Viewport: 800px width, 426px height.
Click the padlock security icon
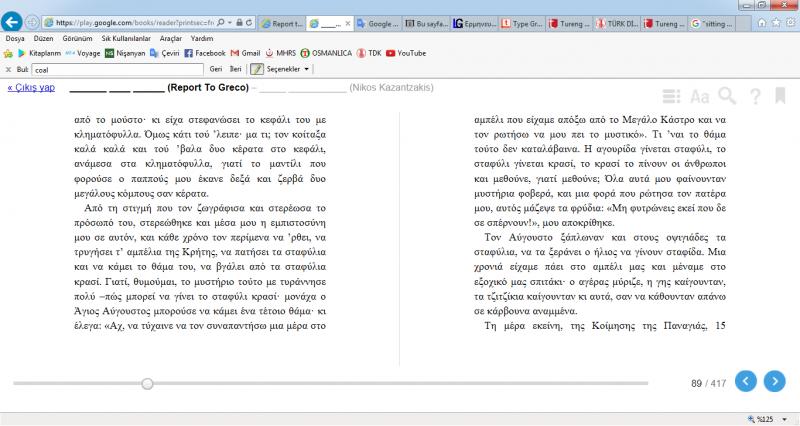click(x=239, y=23)
